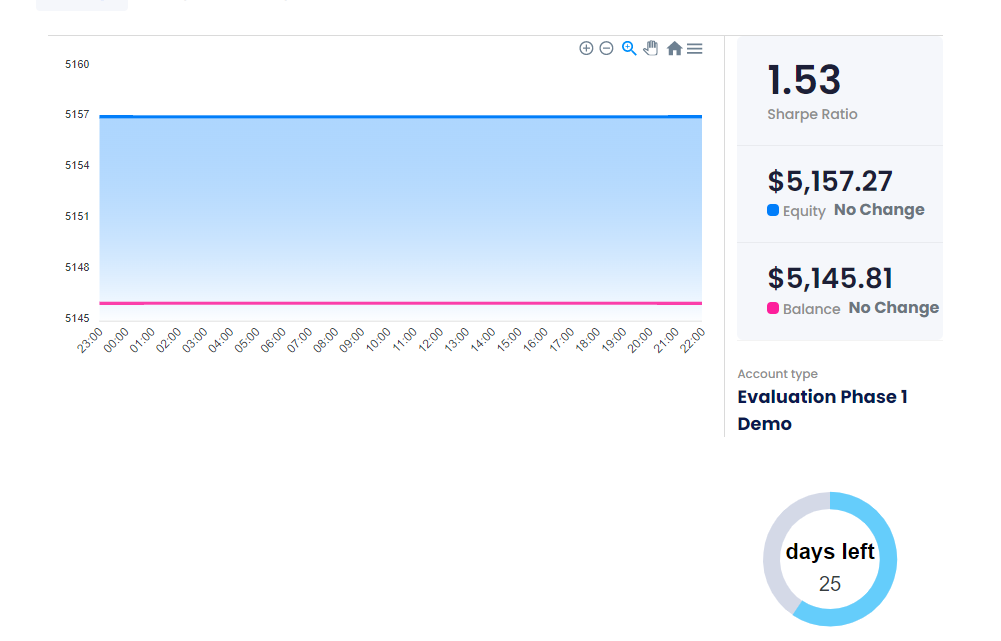Click the 1.53 Sharpe Ratio value
The height and width of the screenshot is (641, 1001).
804,80
